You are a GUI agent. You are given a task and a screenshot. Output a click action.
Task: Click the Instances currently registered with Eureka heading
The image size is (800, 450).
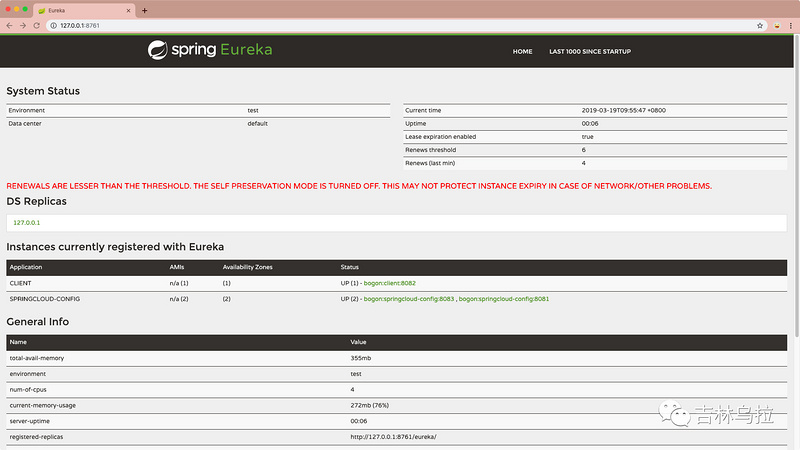coord(115,247)
